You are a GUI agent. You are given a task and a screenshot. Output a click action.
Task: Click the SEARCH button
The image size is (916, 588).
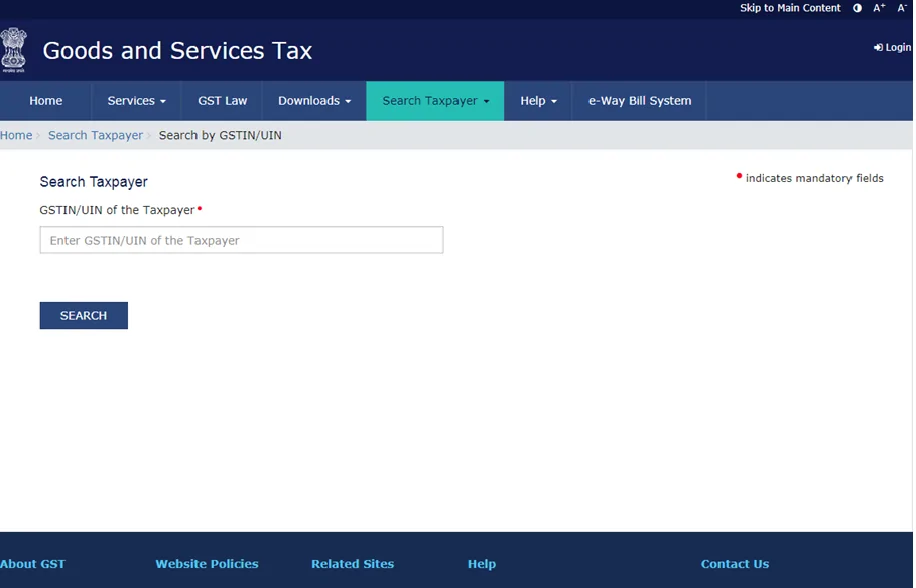coord(84,315)
